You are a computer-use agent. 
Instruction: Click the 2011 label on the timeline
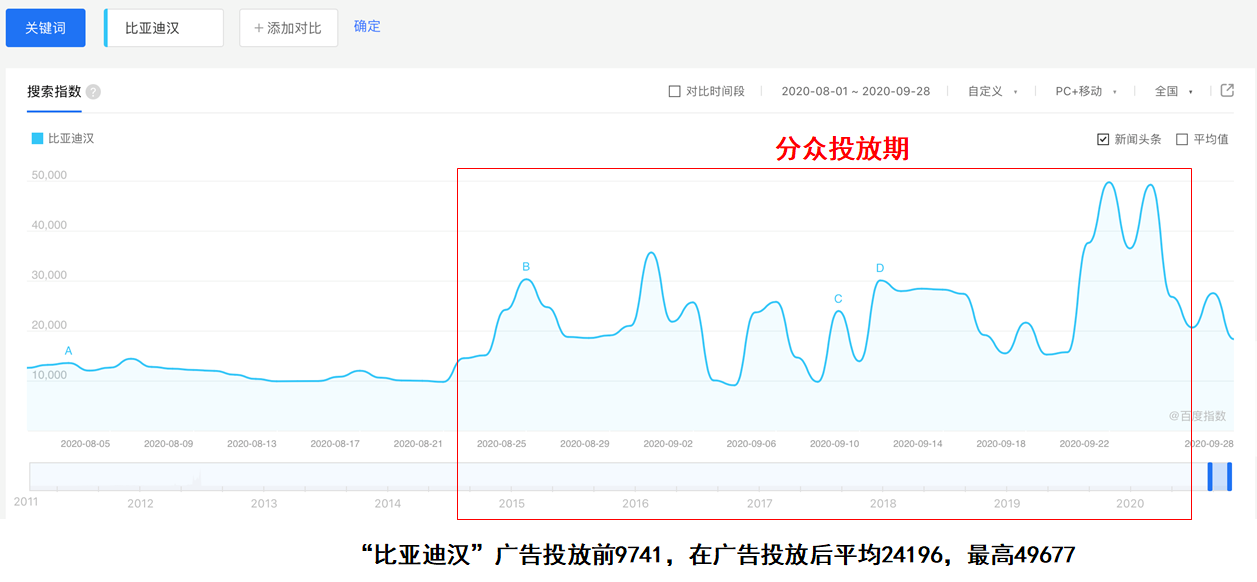tap(26, 501)
